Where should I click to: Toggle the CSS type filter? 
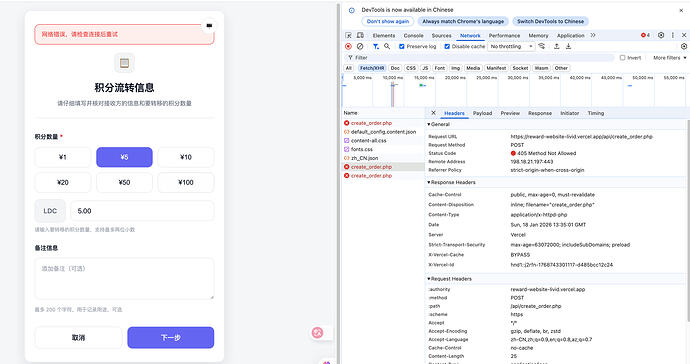[411, 68]
